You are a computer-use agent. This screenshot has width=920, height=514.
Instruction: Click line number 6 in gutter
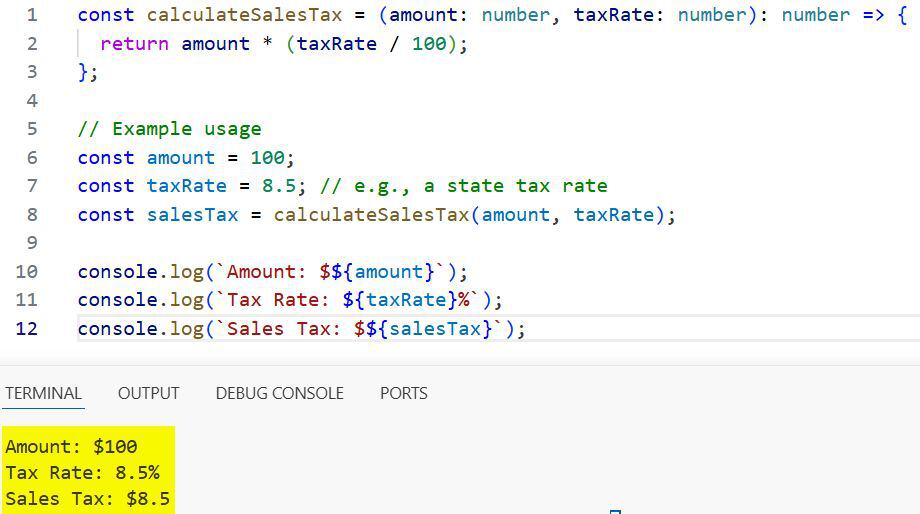[32, 157]
